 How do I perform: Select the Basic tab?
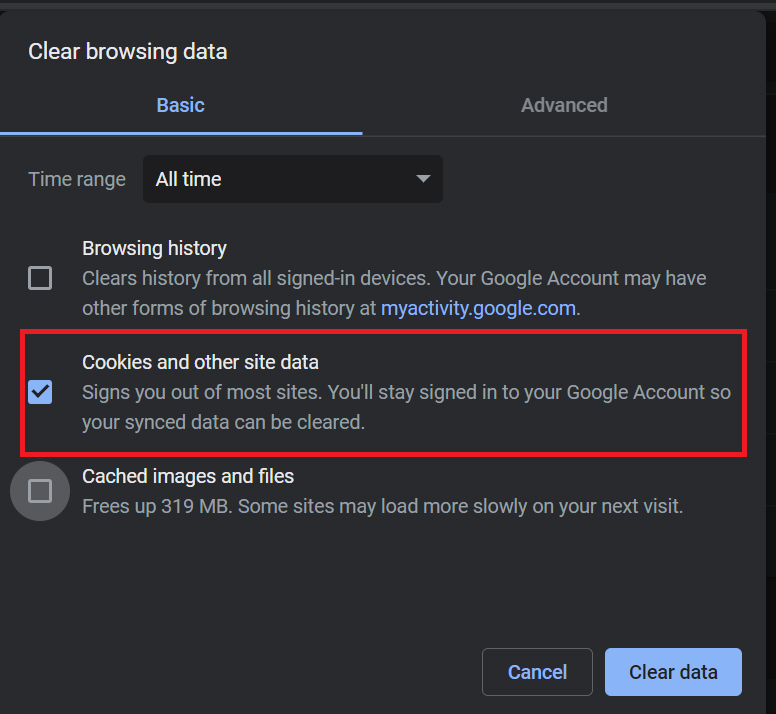(180, 105)
